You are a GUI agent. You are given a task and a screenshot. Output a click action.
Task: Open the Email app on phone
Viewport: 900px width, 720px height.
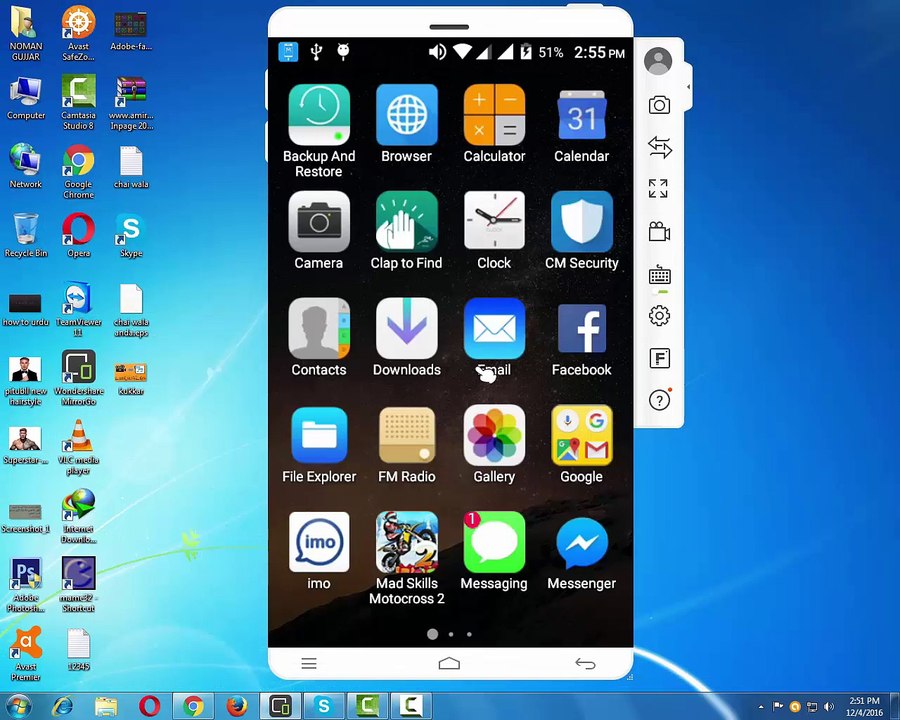coord(494,328)
